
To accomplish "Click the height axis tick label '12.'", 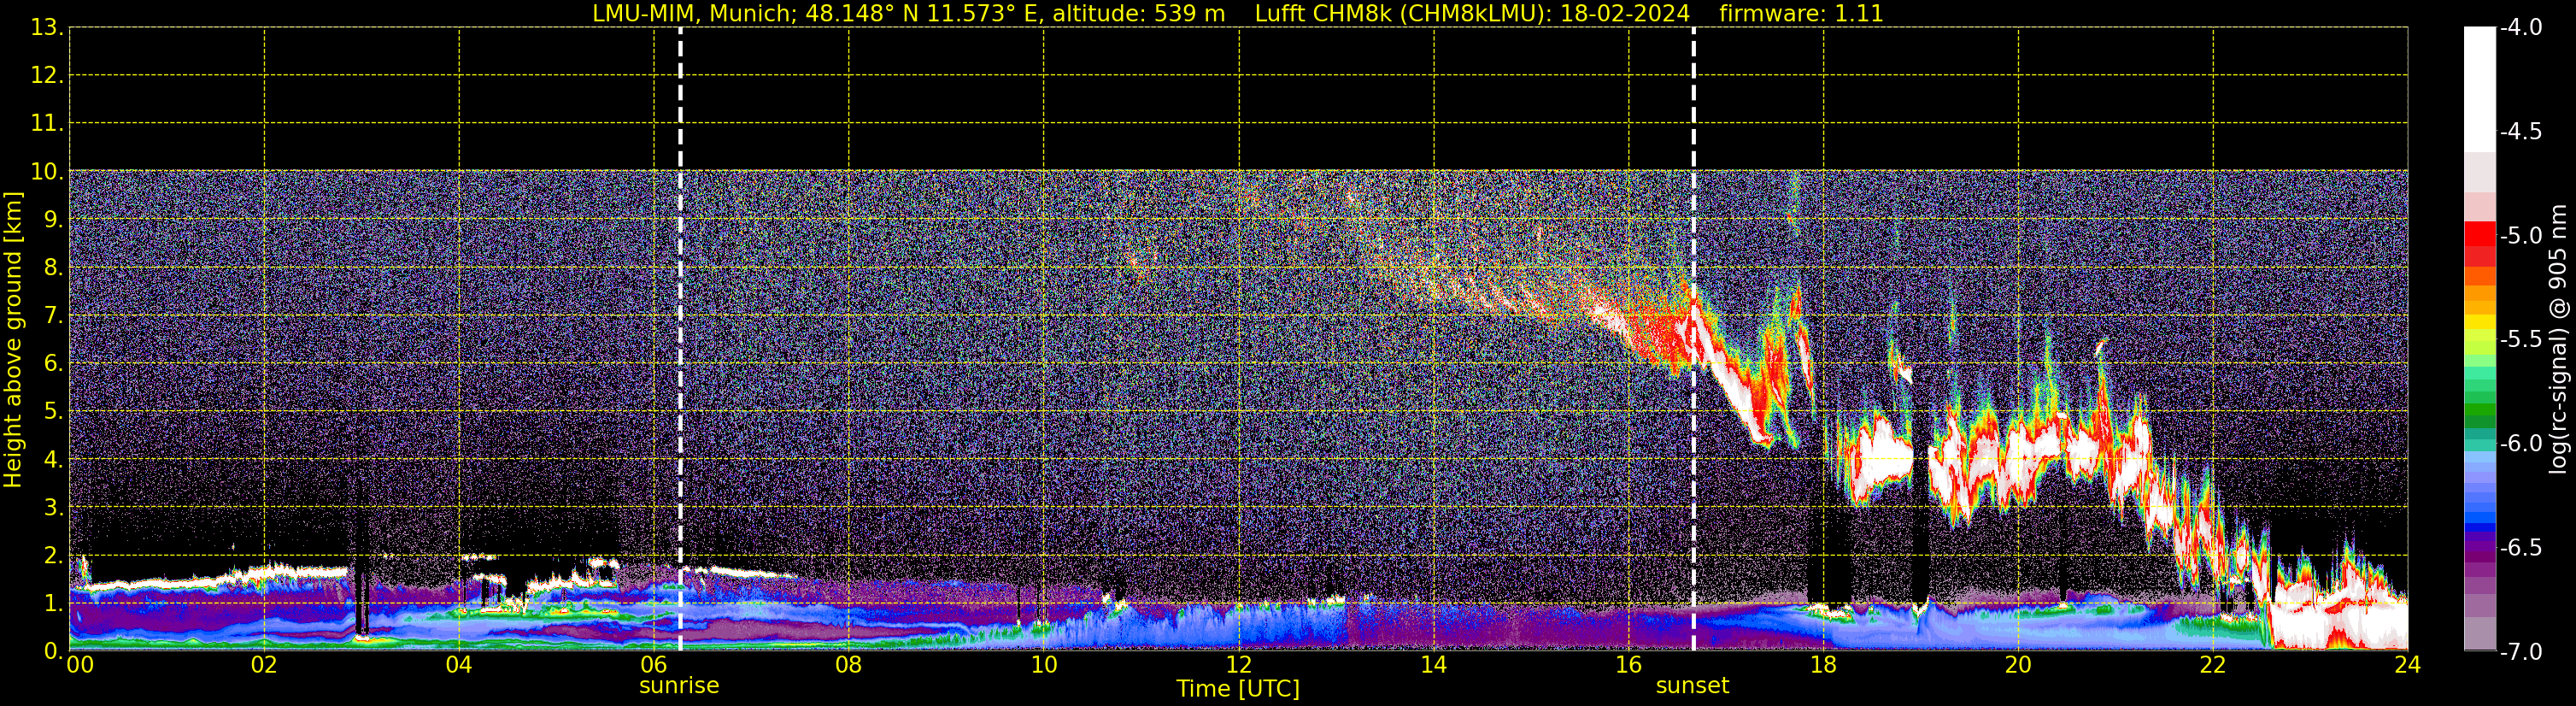I will coord(47,76).
